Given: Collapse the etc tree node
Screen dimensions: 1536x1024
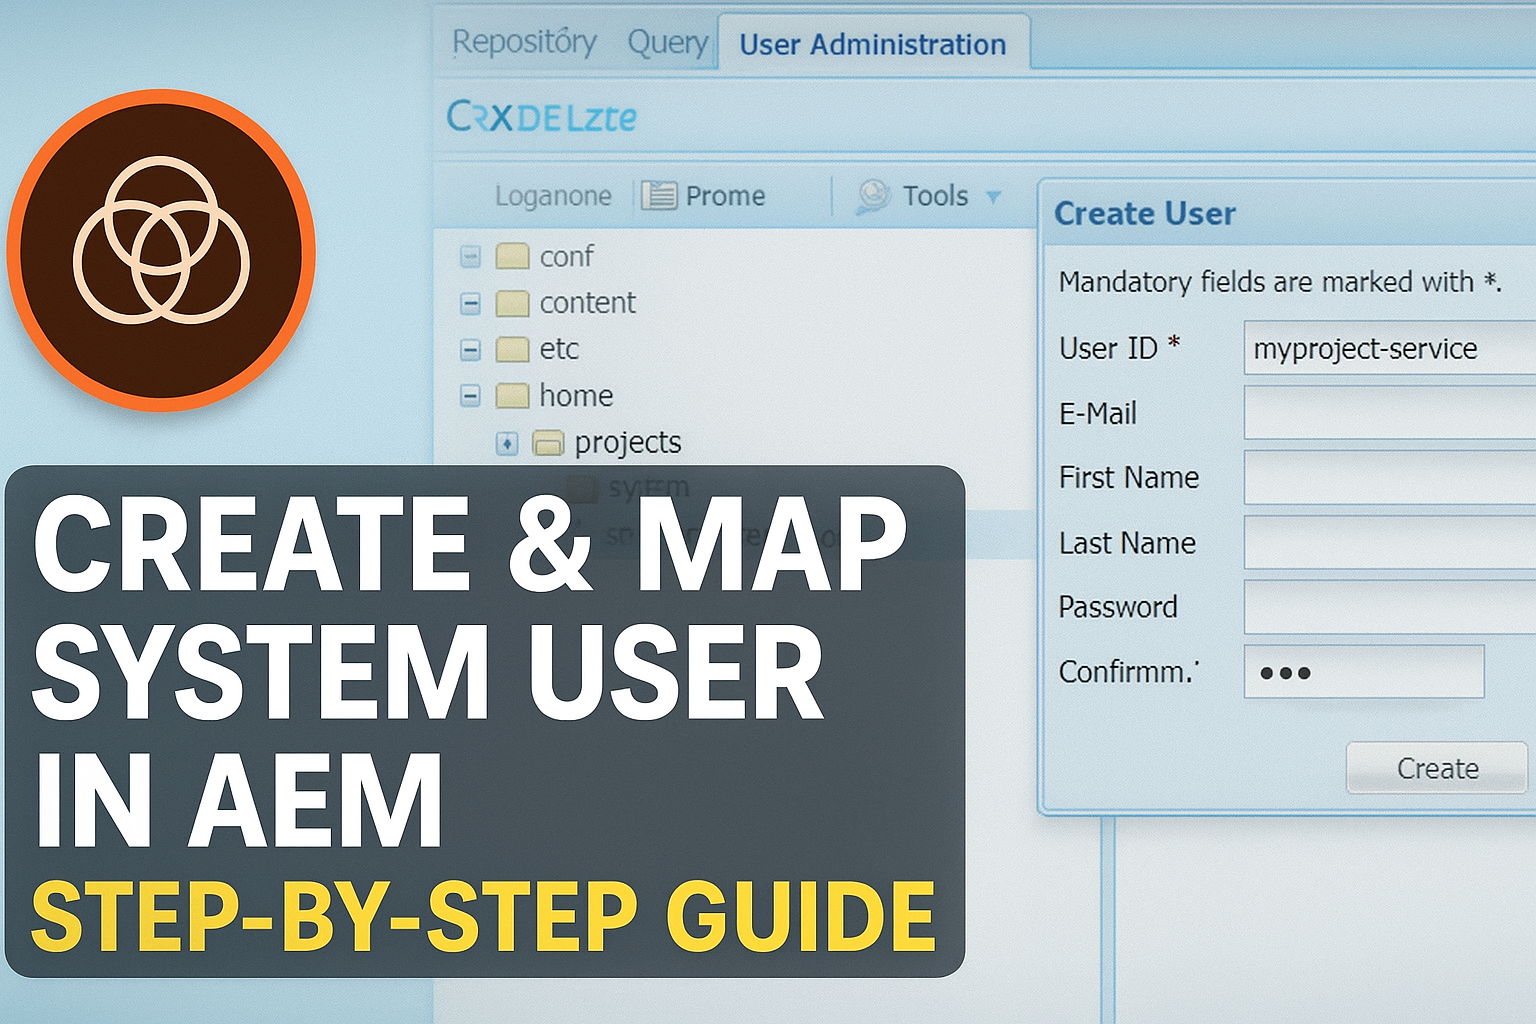Looking at the screenshot, I should 470,350.
